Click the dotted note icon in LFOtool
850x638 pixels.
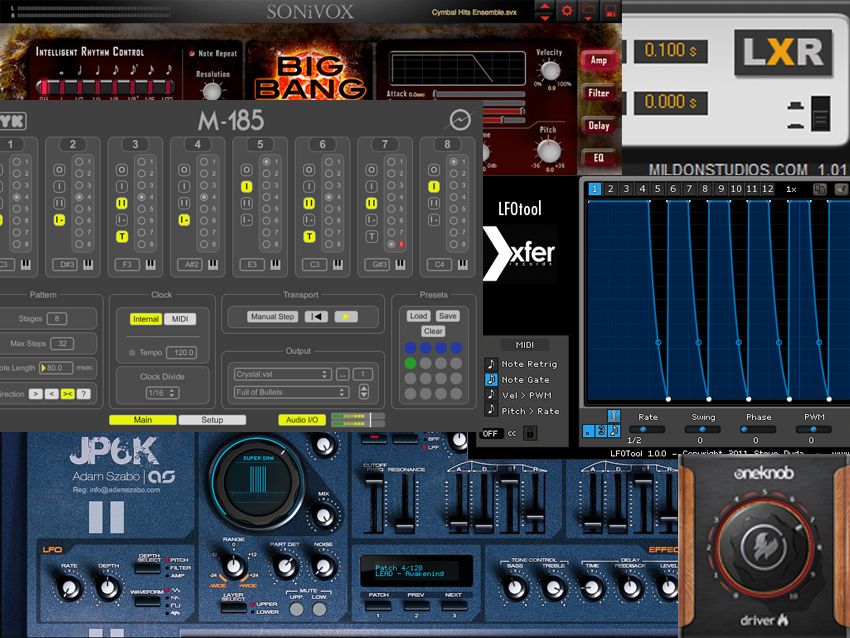point(588,432)
